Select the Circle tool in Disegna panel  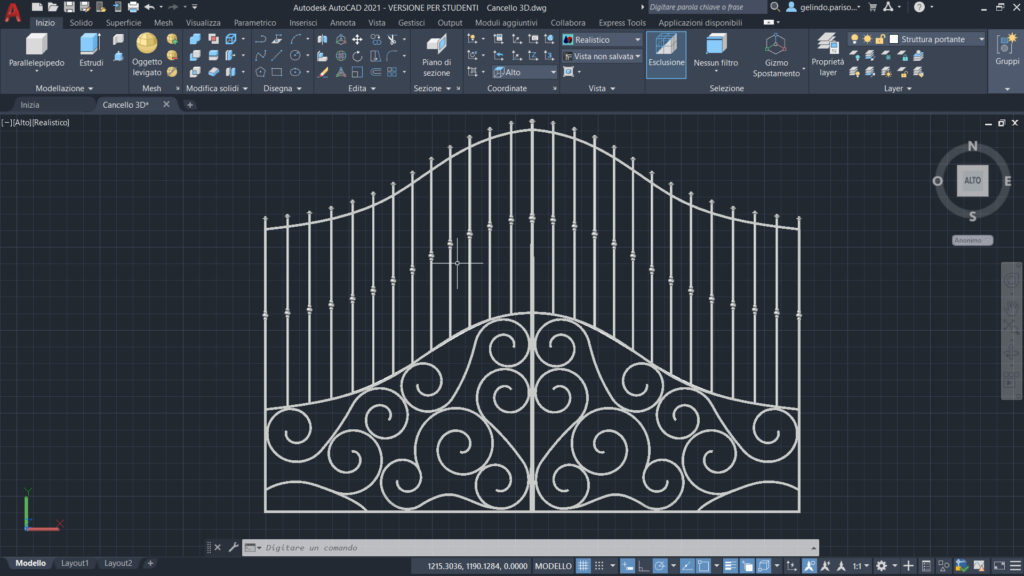(x=295, y=56)
